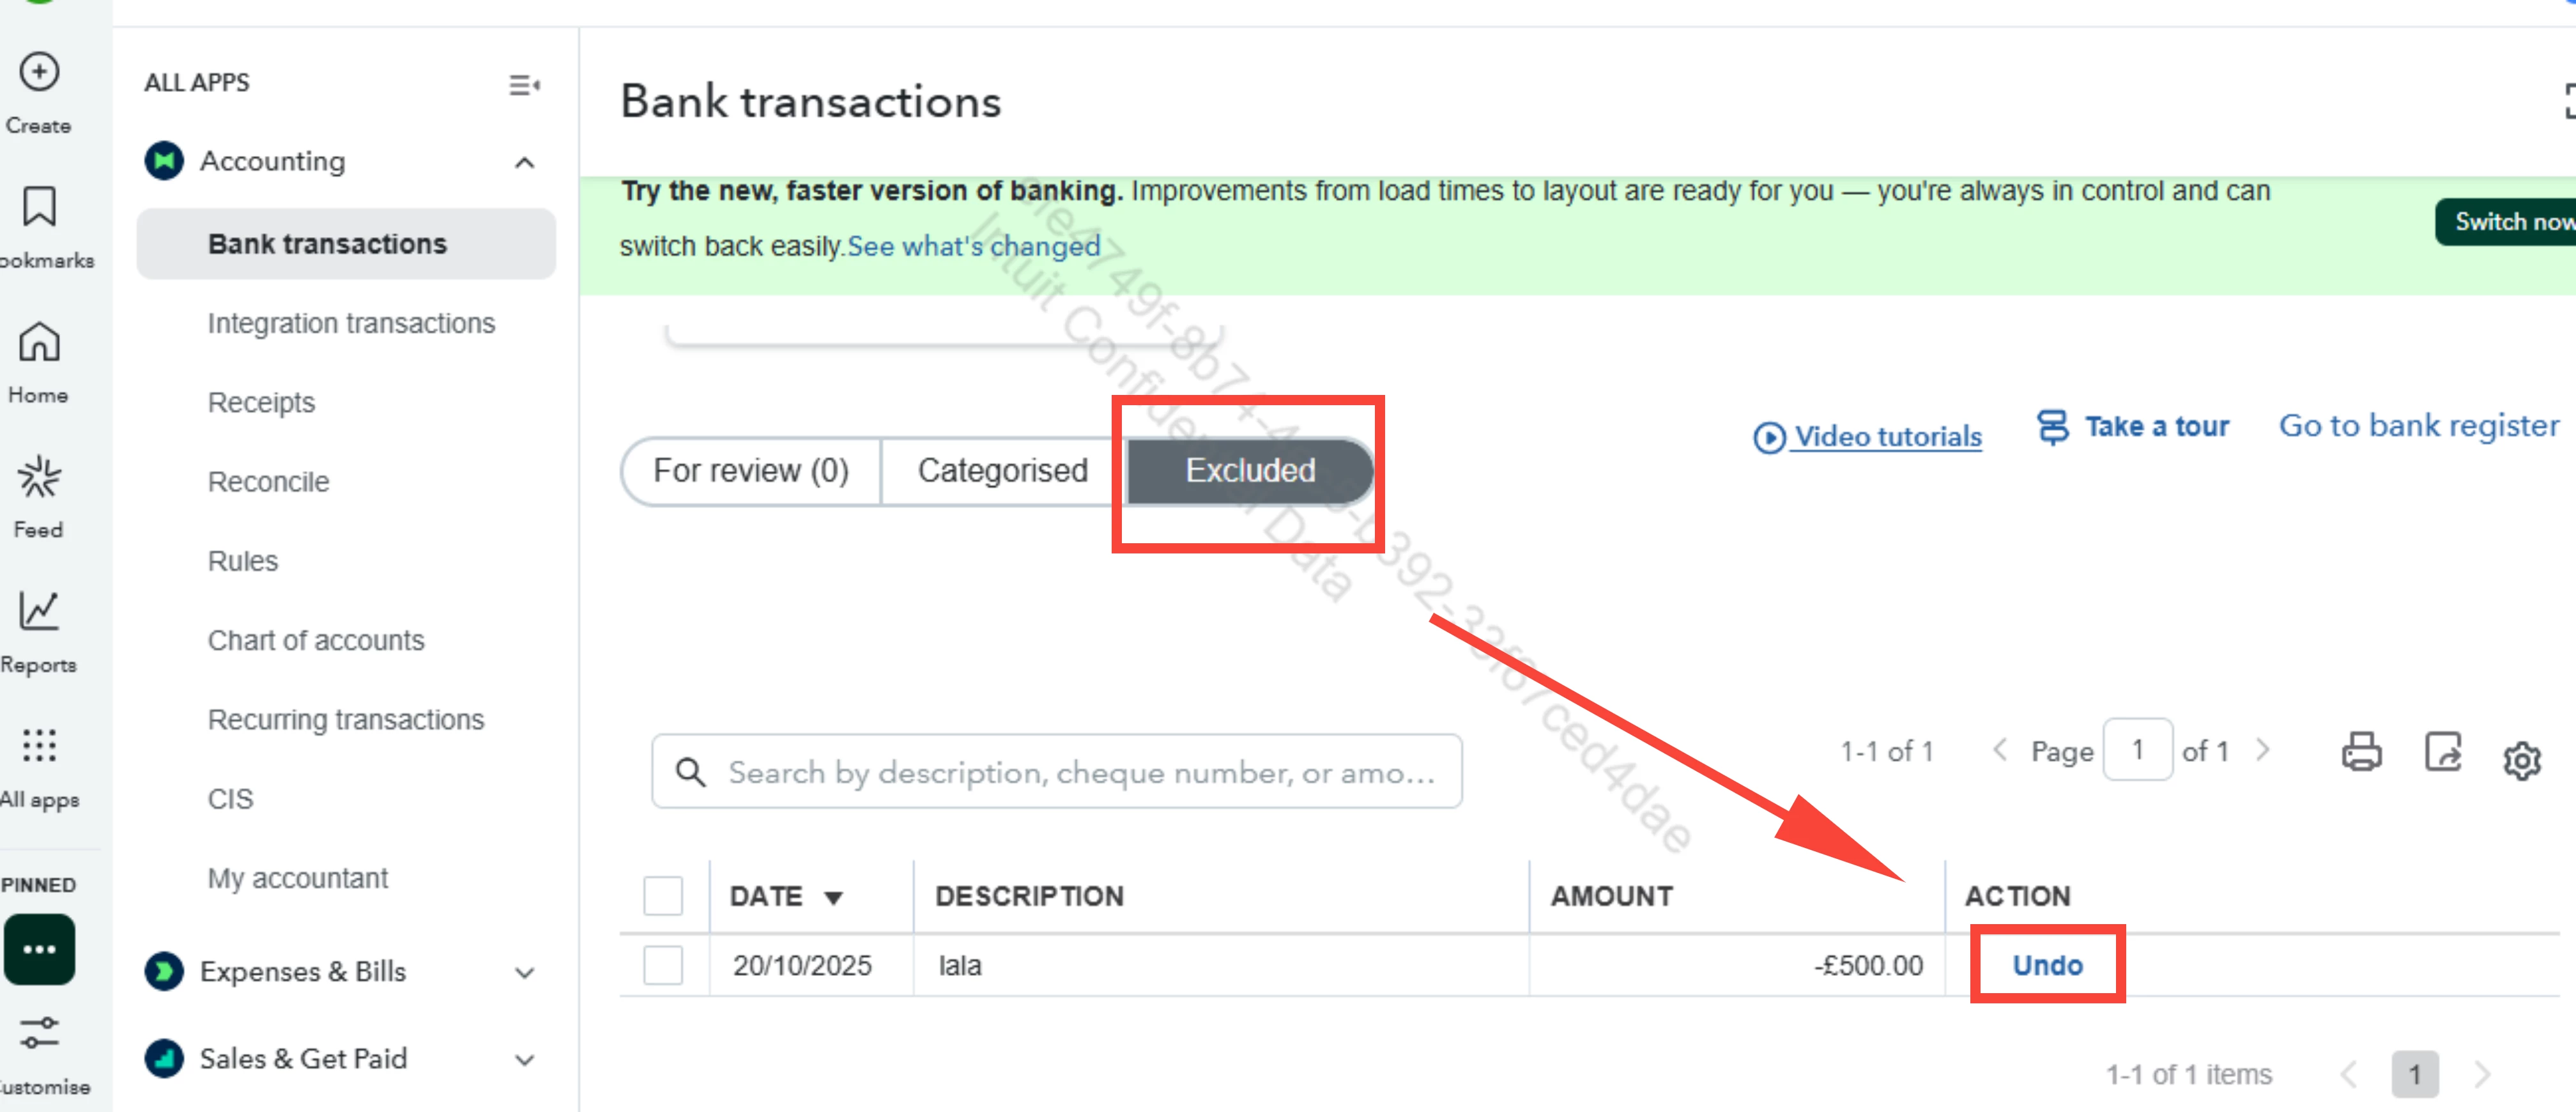Image resolution: width=2576 pixels, height=1112 pixels.
Task: Open the Feed sparkle icon
Action: pos(39,477)
